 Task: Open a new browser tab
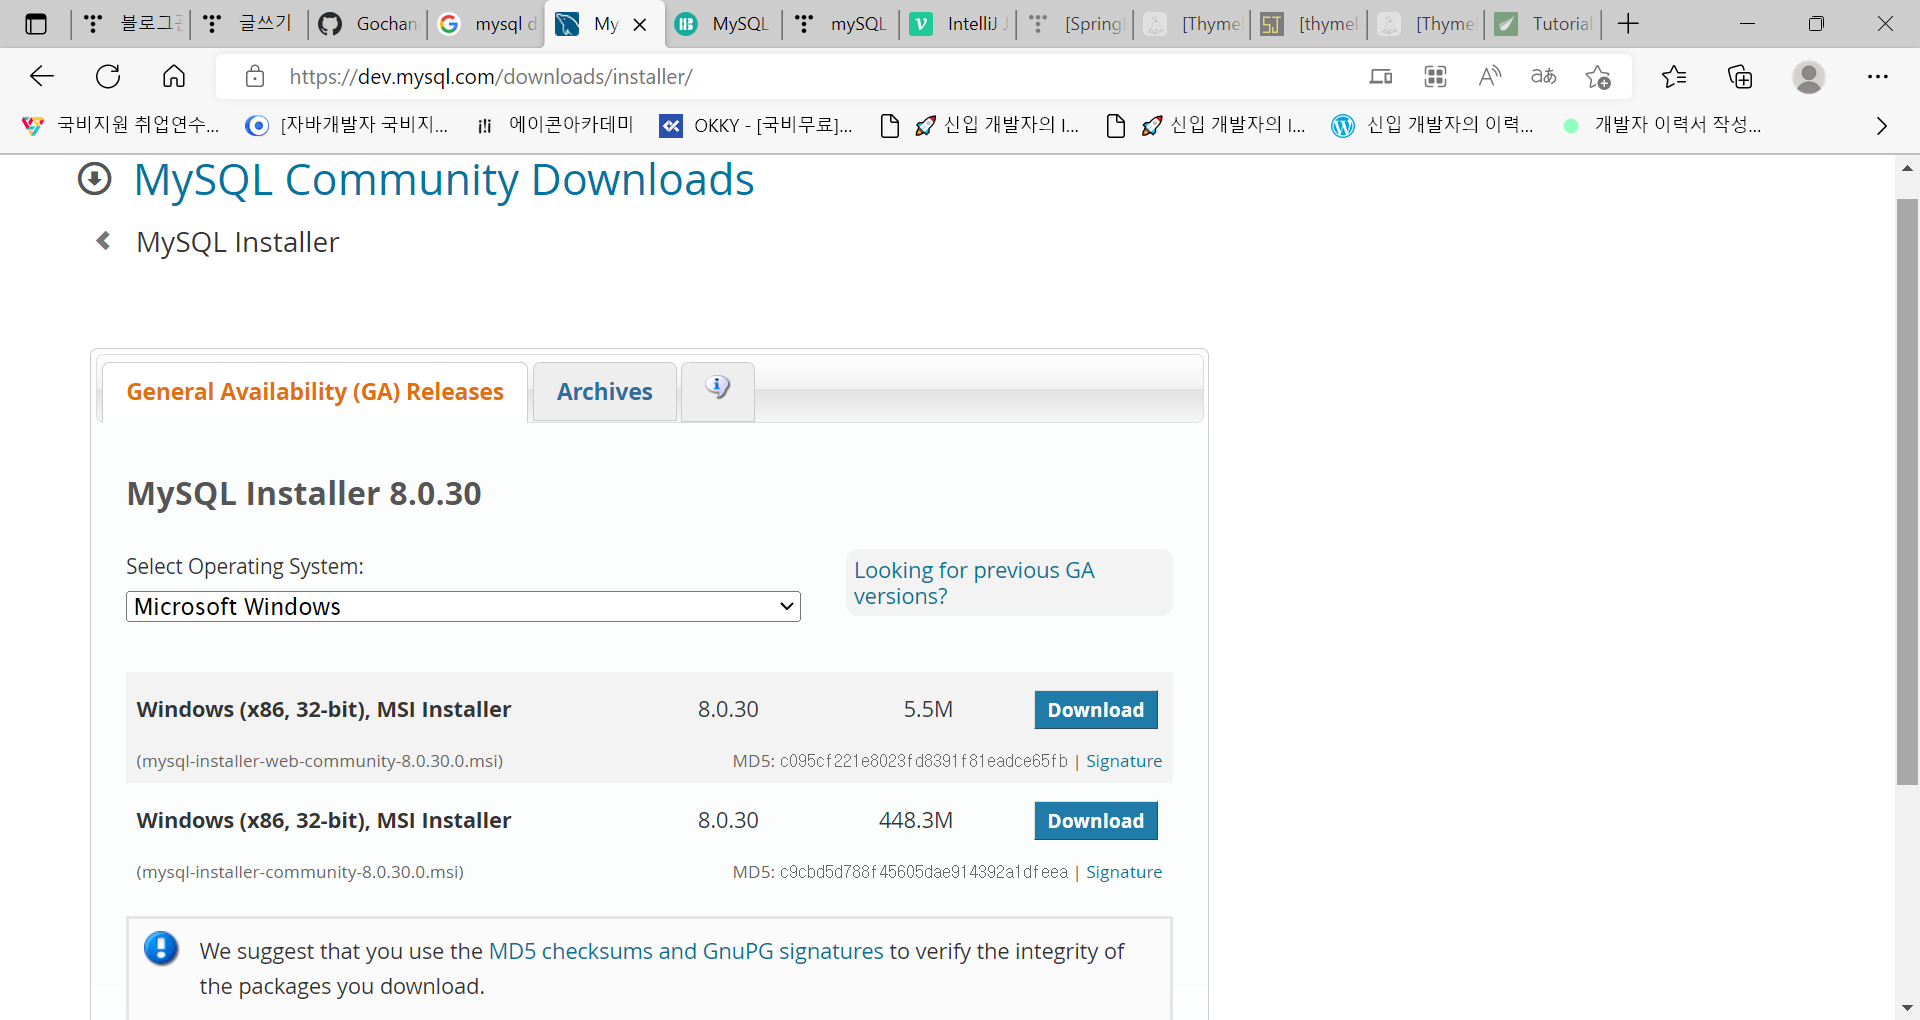(x=1628, y=24)
